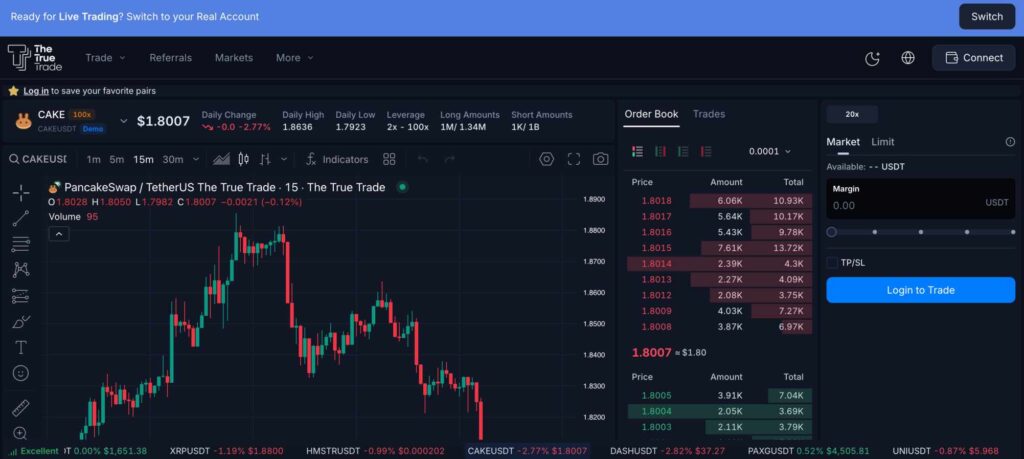Screen dimensions: 1024x459
Task: Expand the Trade navigation menu
Action: (105, 57)
